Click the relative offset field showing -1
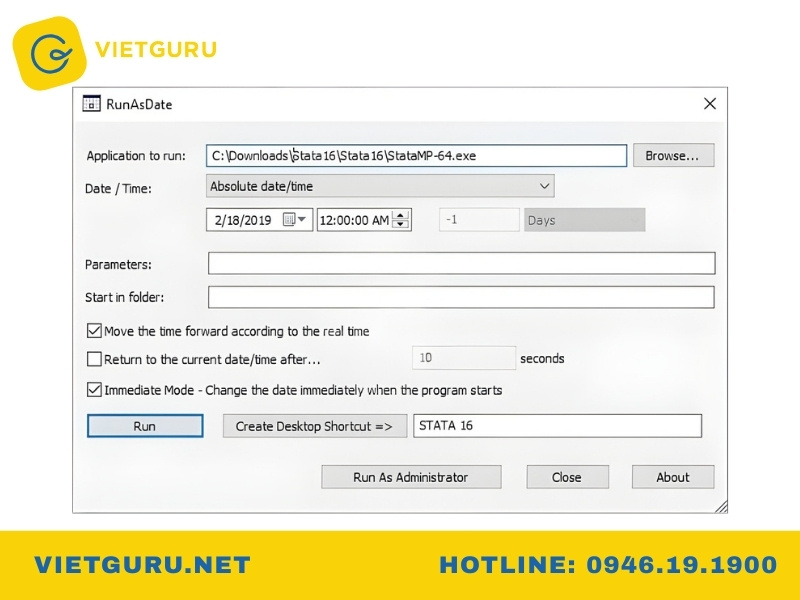Screen dimensions: 800x600 479,220
